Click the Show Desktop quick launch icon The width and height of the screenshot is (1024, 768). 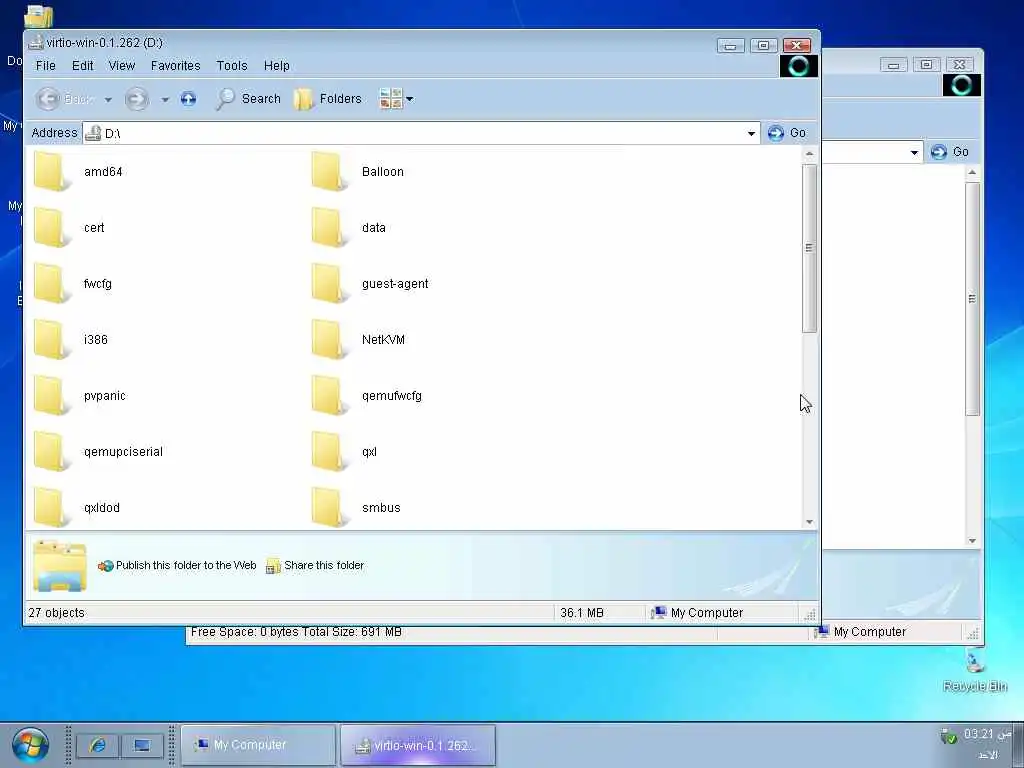click(x=142, y=745)
